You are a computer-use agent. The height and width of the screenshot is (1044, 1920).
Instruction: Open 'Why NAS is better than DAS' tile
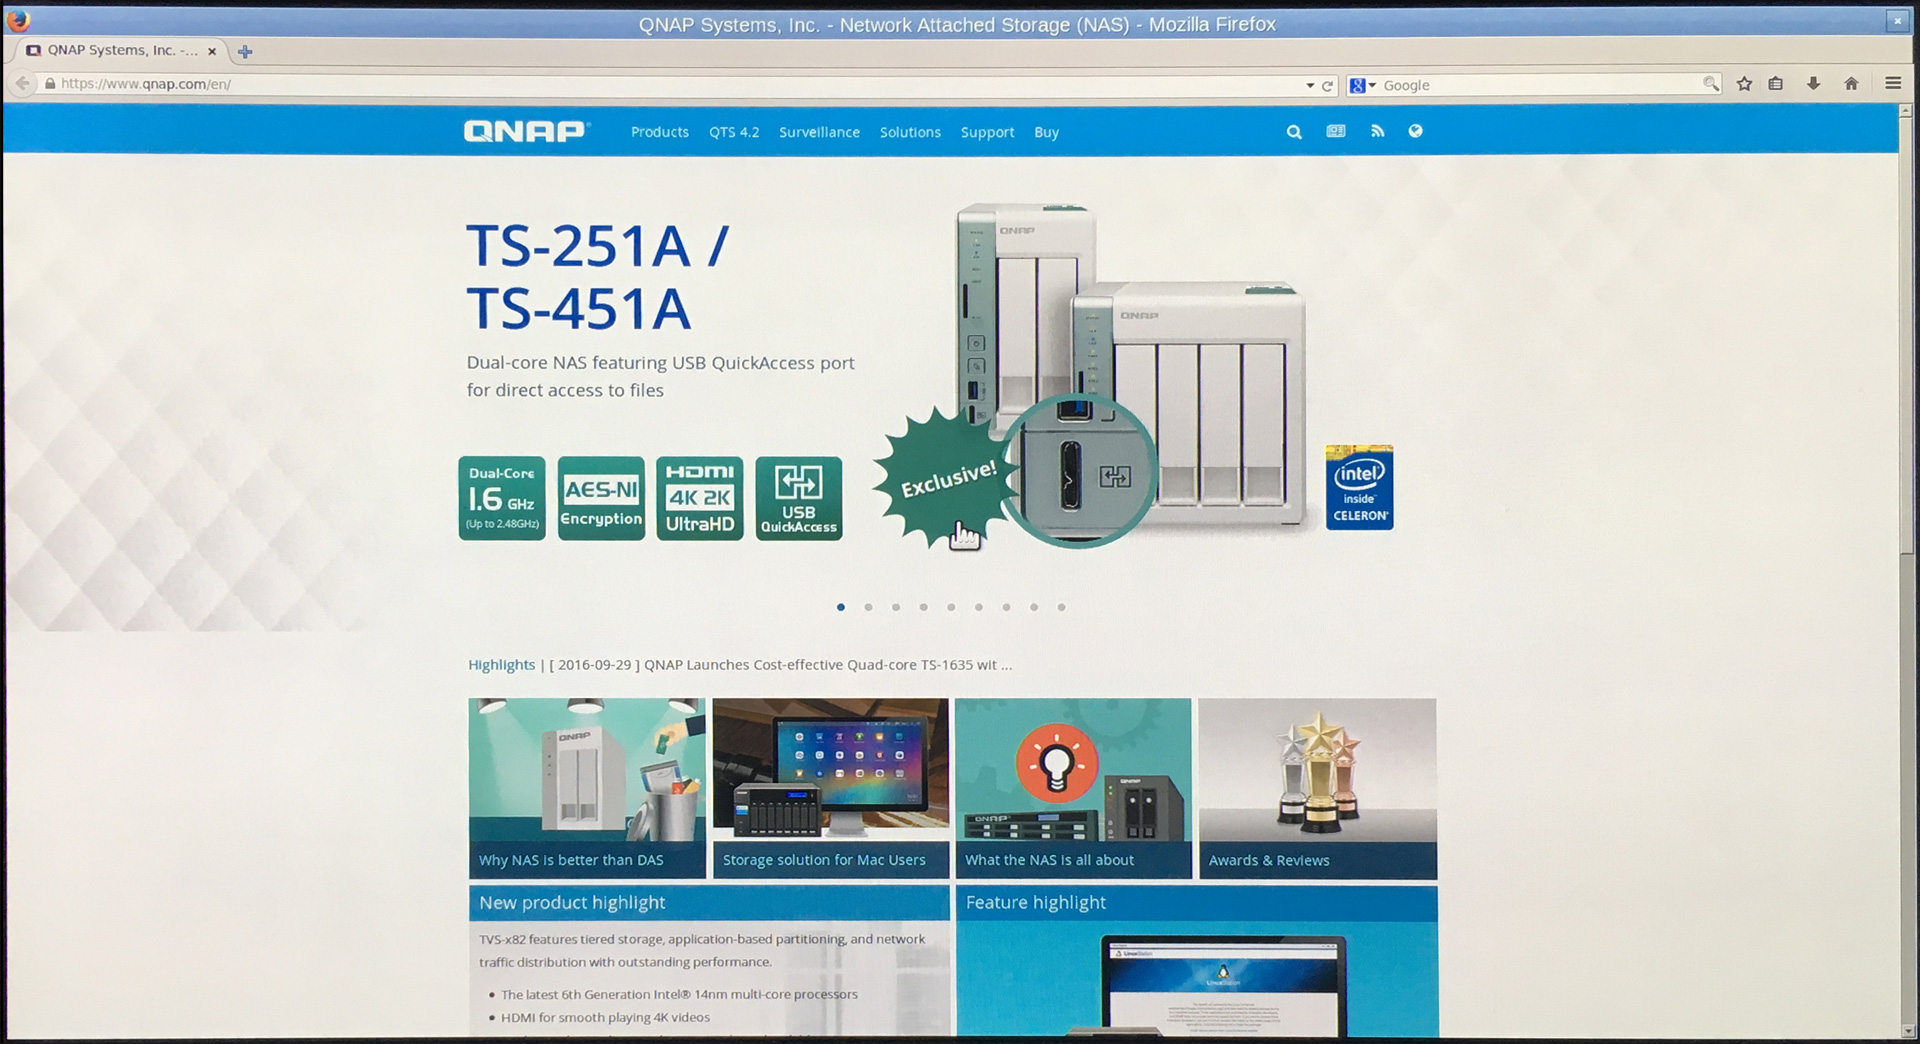coord(587,788)
